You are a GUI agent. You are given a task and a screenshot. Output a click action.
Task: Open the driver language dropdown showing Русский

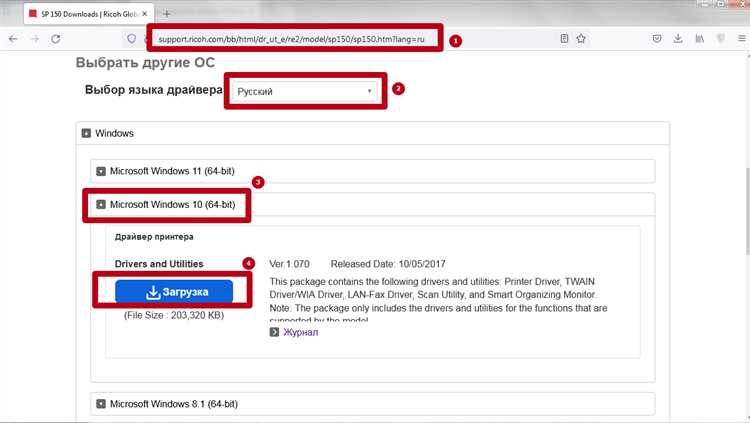point(305,91)
